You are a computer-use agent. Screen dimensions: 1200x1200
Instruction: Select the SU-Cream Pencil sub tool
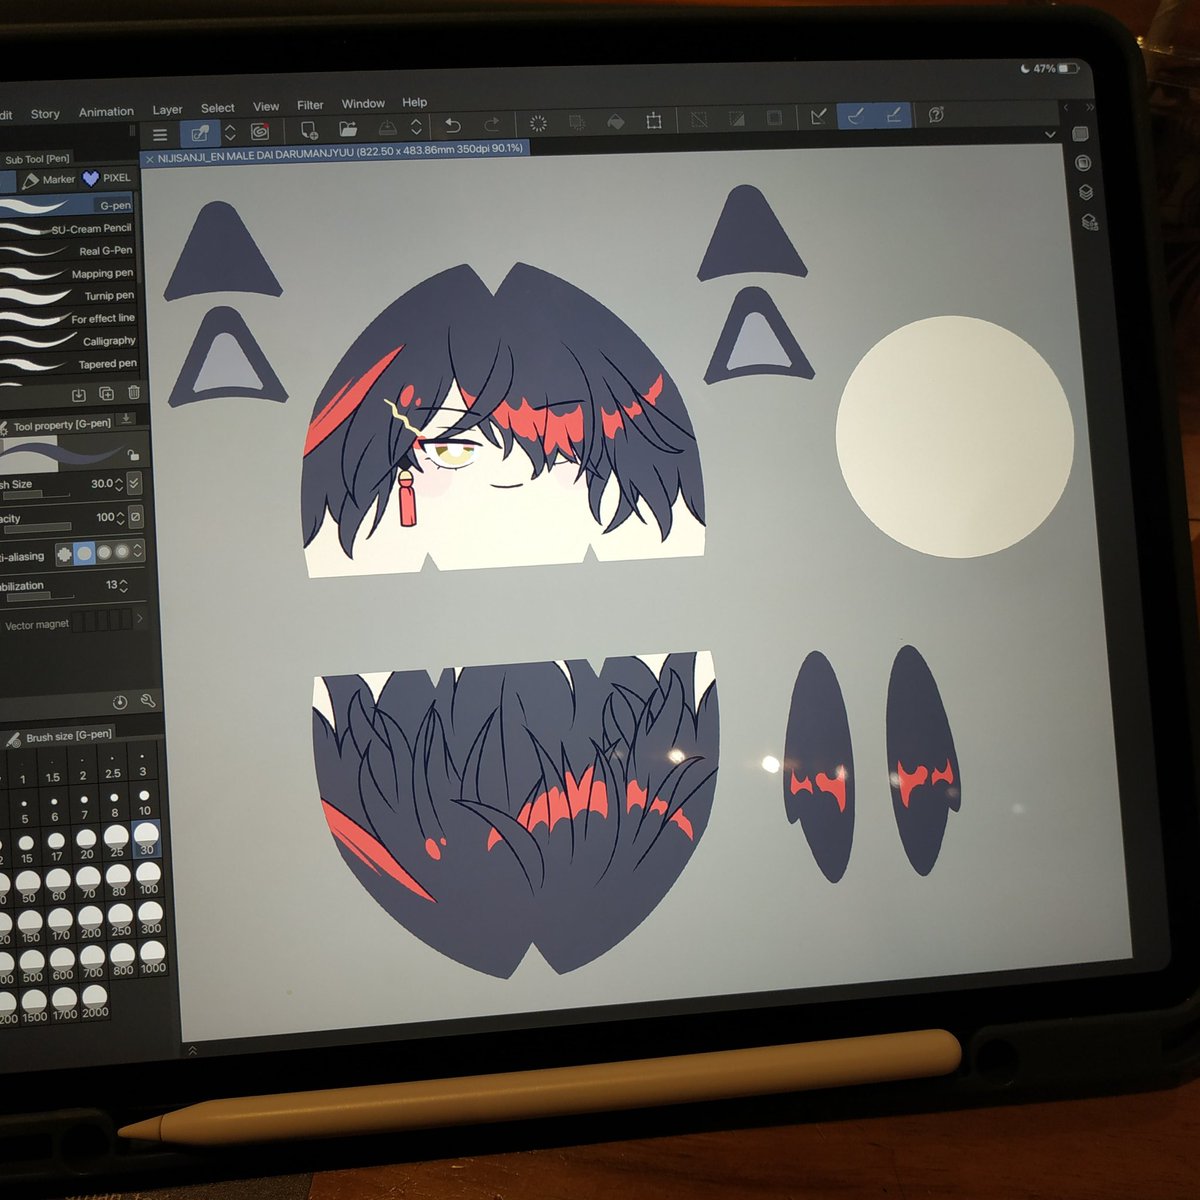(66, 228)
